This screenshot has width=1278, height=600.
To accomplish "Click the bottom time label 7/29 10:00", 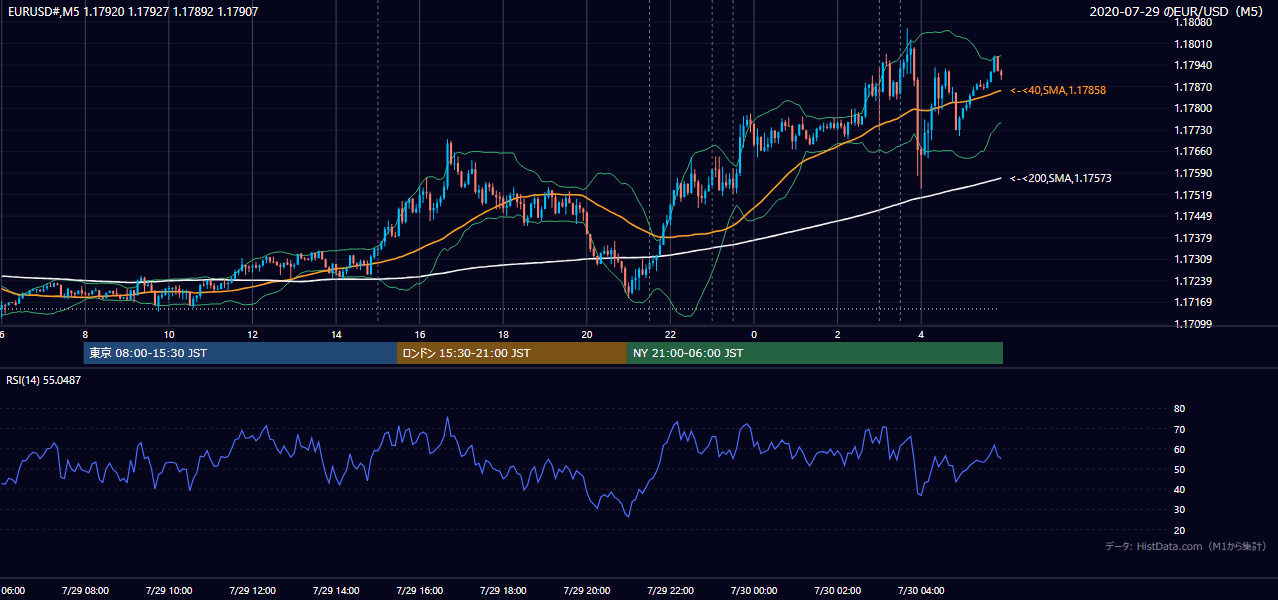I will (x=169, y=590).
